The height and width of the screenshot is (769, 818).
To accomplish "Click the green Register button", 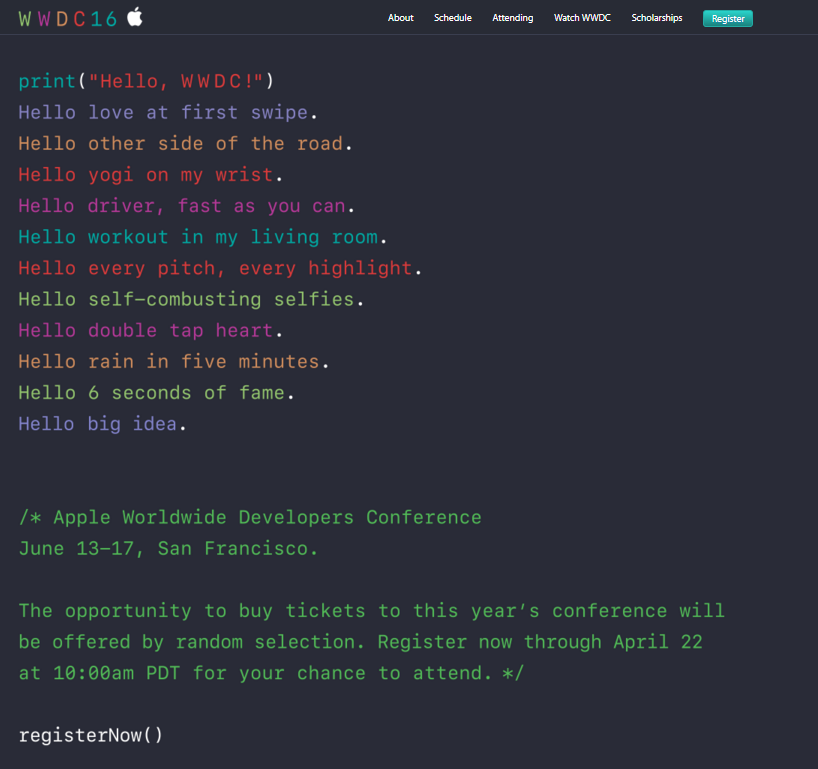I will 728,18.
